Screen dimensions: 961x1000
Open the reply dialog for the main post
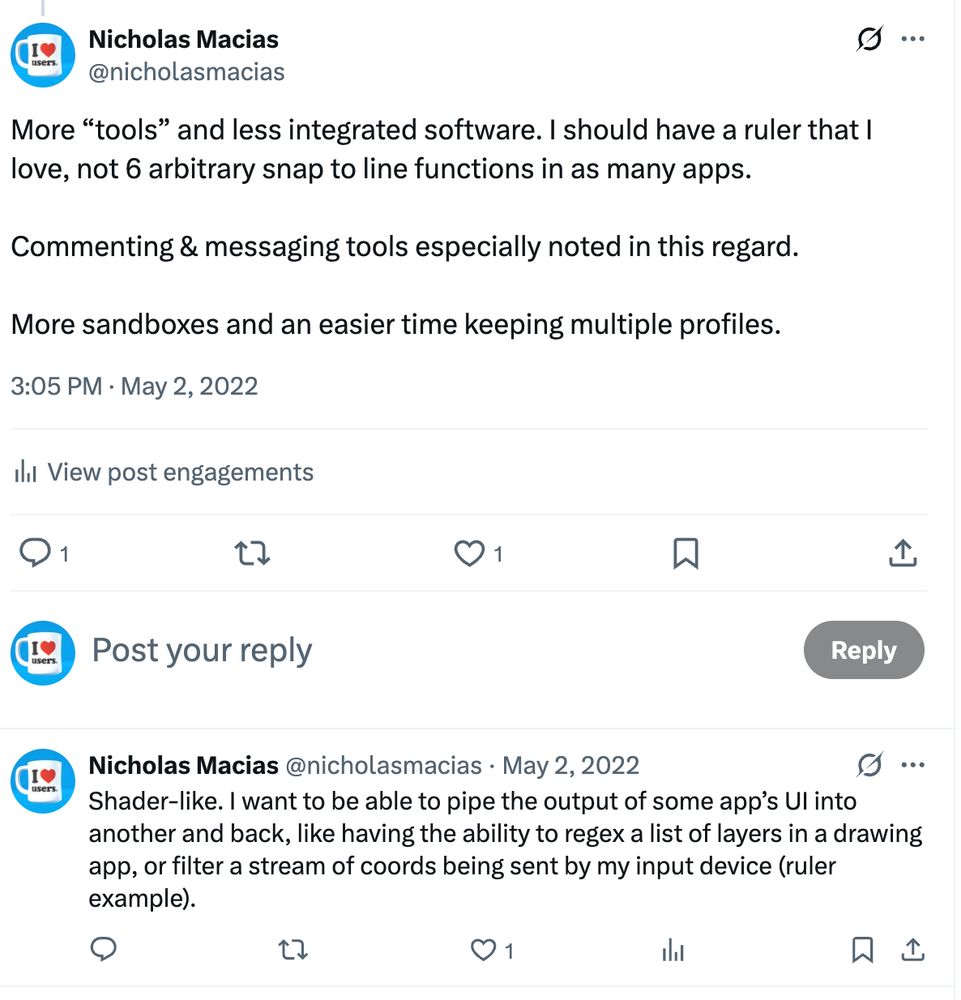[x=36, y=552]
